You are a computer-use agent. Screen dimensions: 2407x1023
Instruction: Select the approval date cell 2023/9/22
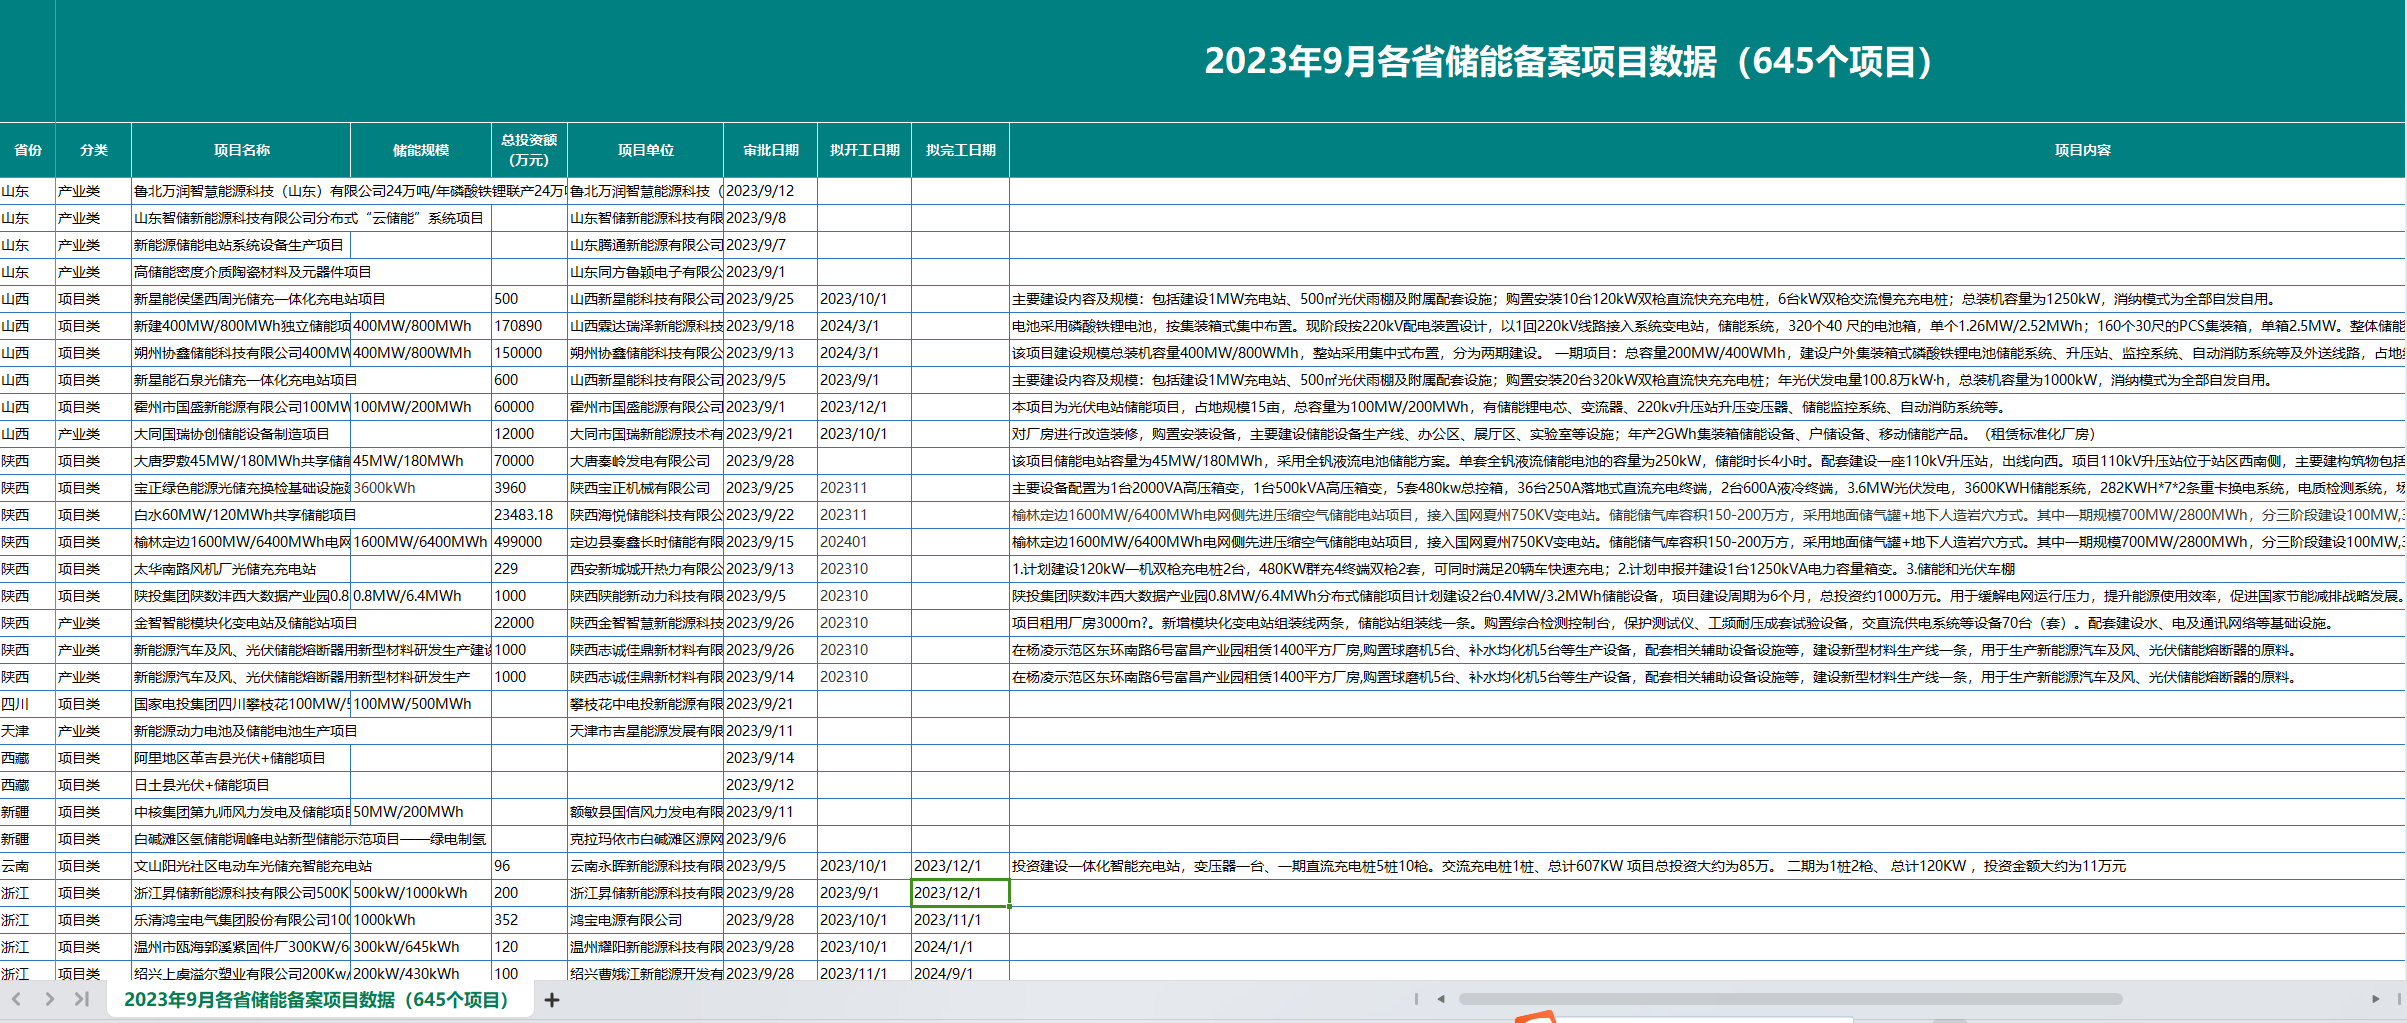(x=771, y=515)
